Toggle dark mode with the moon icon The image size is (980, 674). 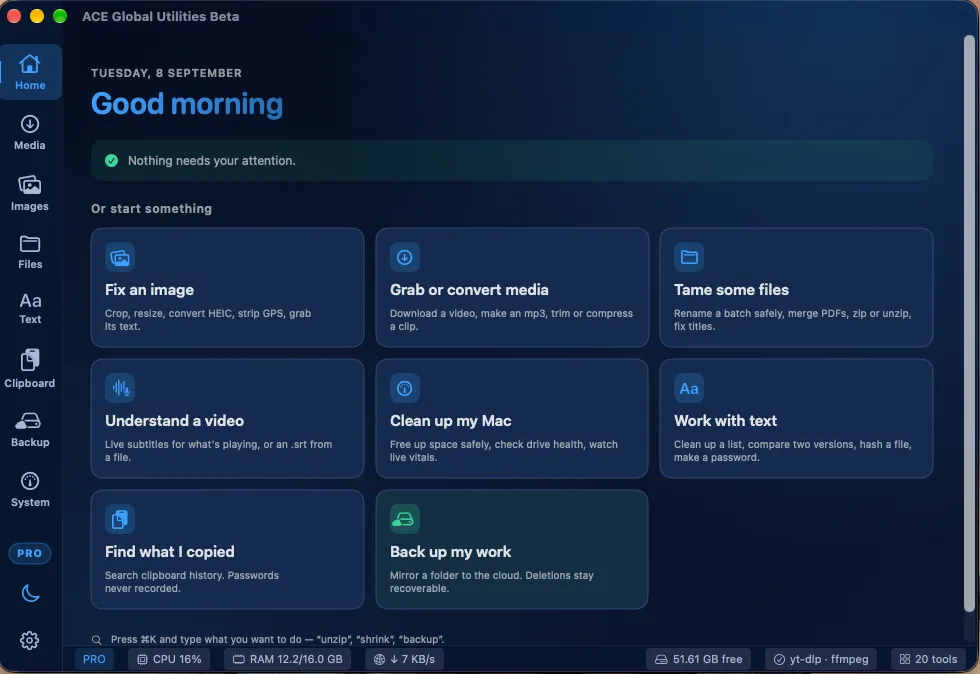tap(30, 593)
